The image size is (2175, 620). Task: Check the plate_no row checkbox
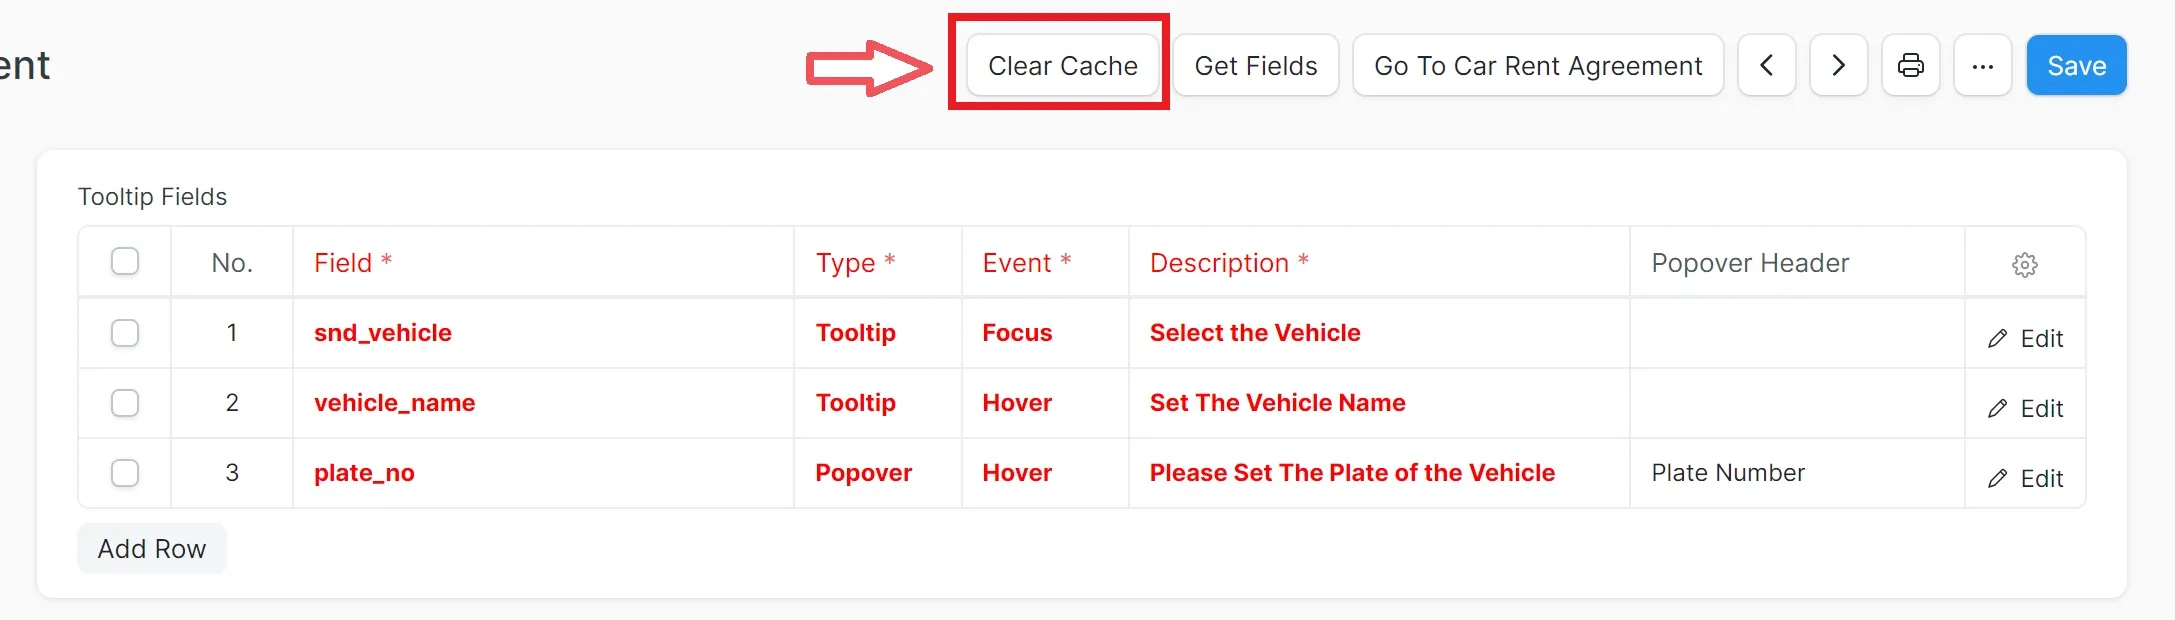click(125, 473)
